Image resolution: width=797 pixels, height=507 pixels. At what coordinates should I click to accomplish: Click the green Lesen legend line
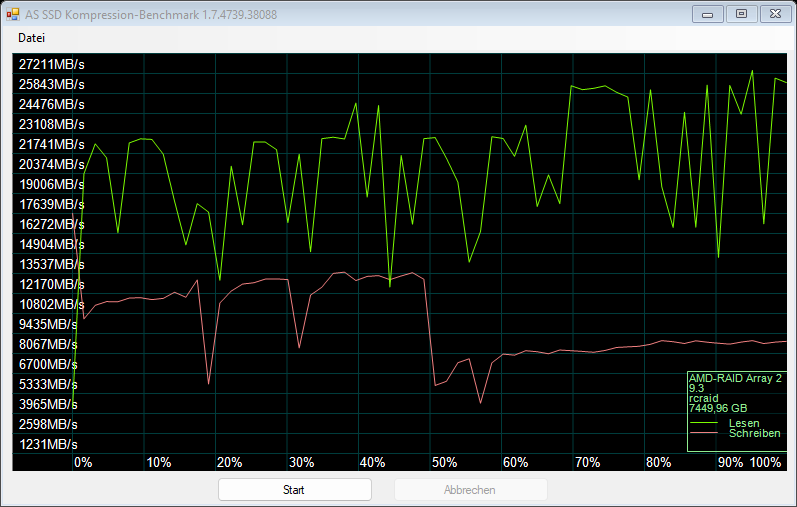pyautogui.click(x=704, y=424)
